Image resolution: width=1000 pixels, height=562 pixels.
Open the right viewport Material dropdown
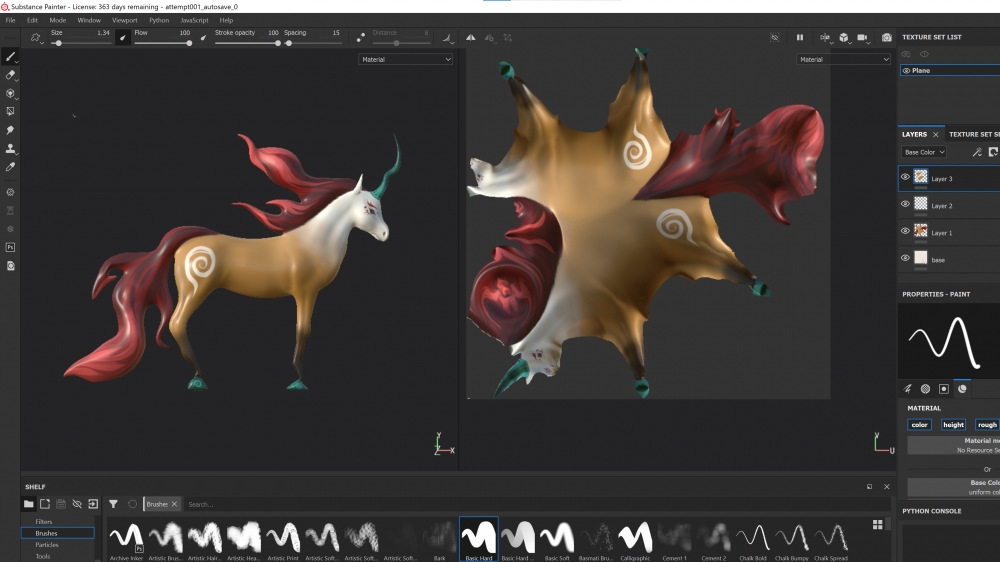pyautogui.click(x=843, y=60)
